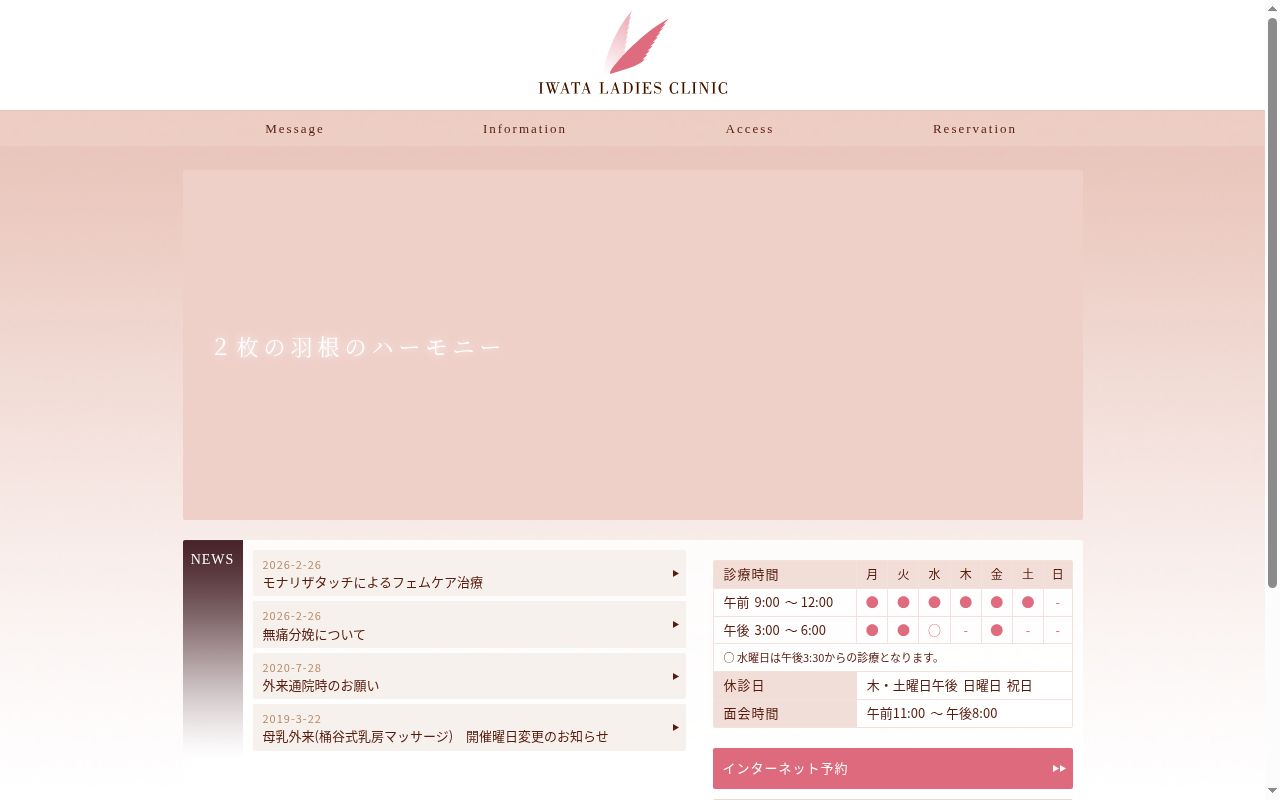Viewport: 1280px width, 800px height.
Task: Click the インターネット予約 button
Action: (893, 768)
